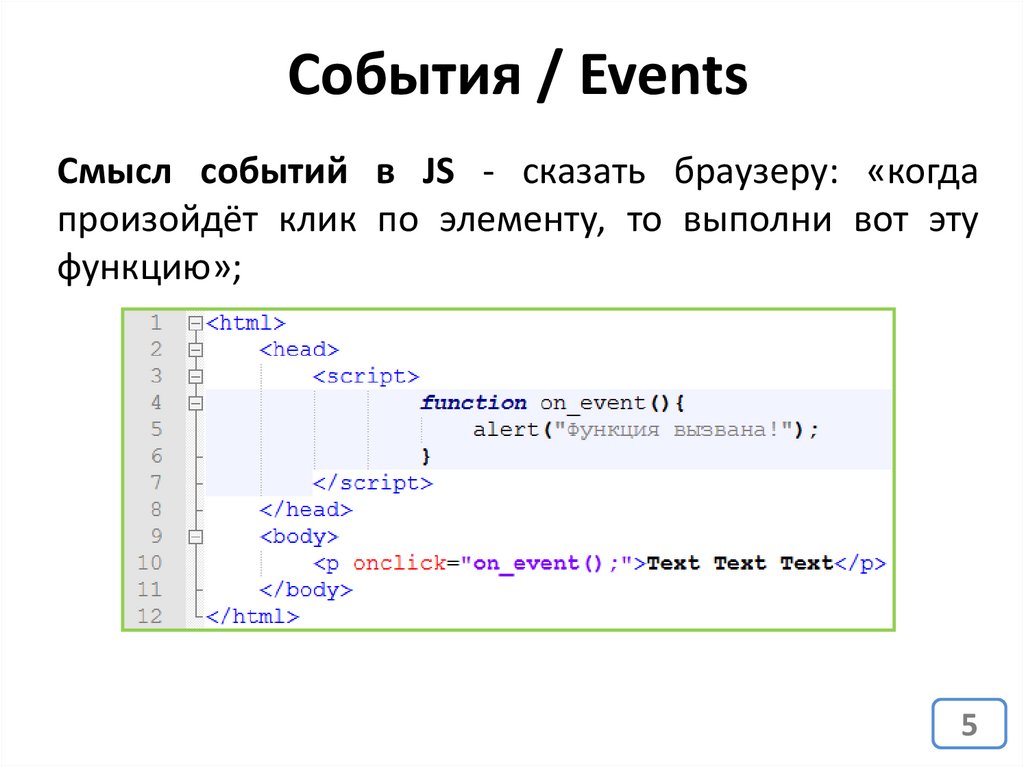Click the word "функцию»;" in the paragraph
The image size is (1024, 767).
[x=150, y=268]
